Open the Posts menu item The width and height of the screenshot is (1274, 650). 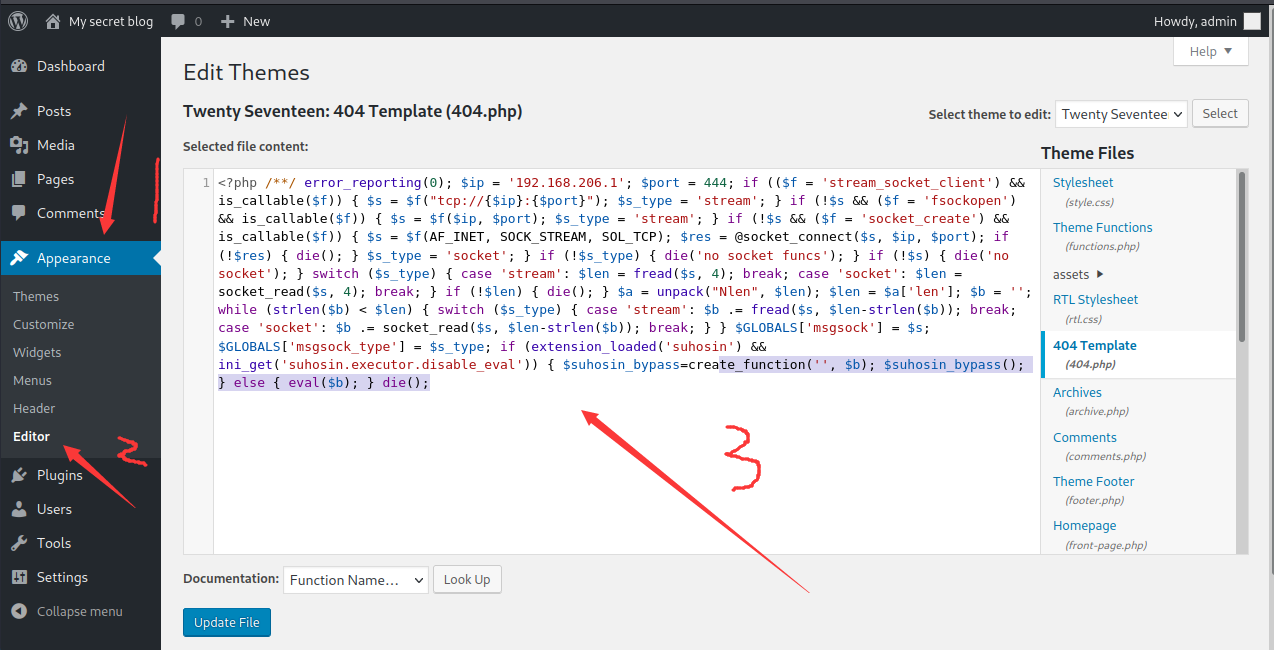pyautogui.click(x=80, y=111)
